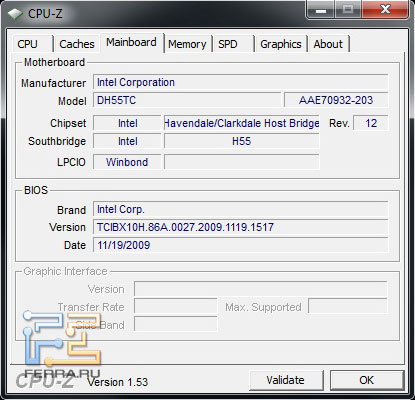This screenshot has width=415, height=400.
Task: Click the Southbridge label
Action: (x=57, y=141)
